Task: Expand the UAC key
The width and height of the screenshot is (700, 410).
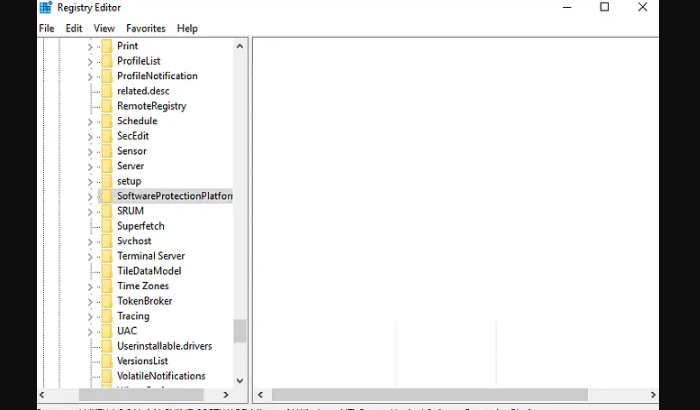Action: click(x=90, y=331)
